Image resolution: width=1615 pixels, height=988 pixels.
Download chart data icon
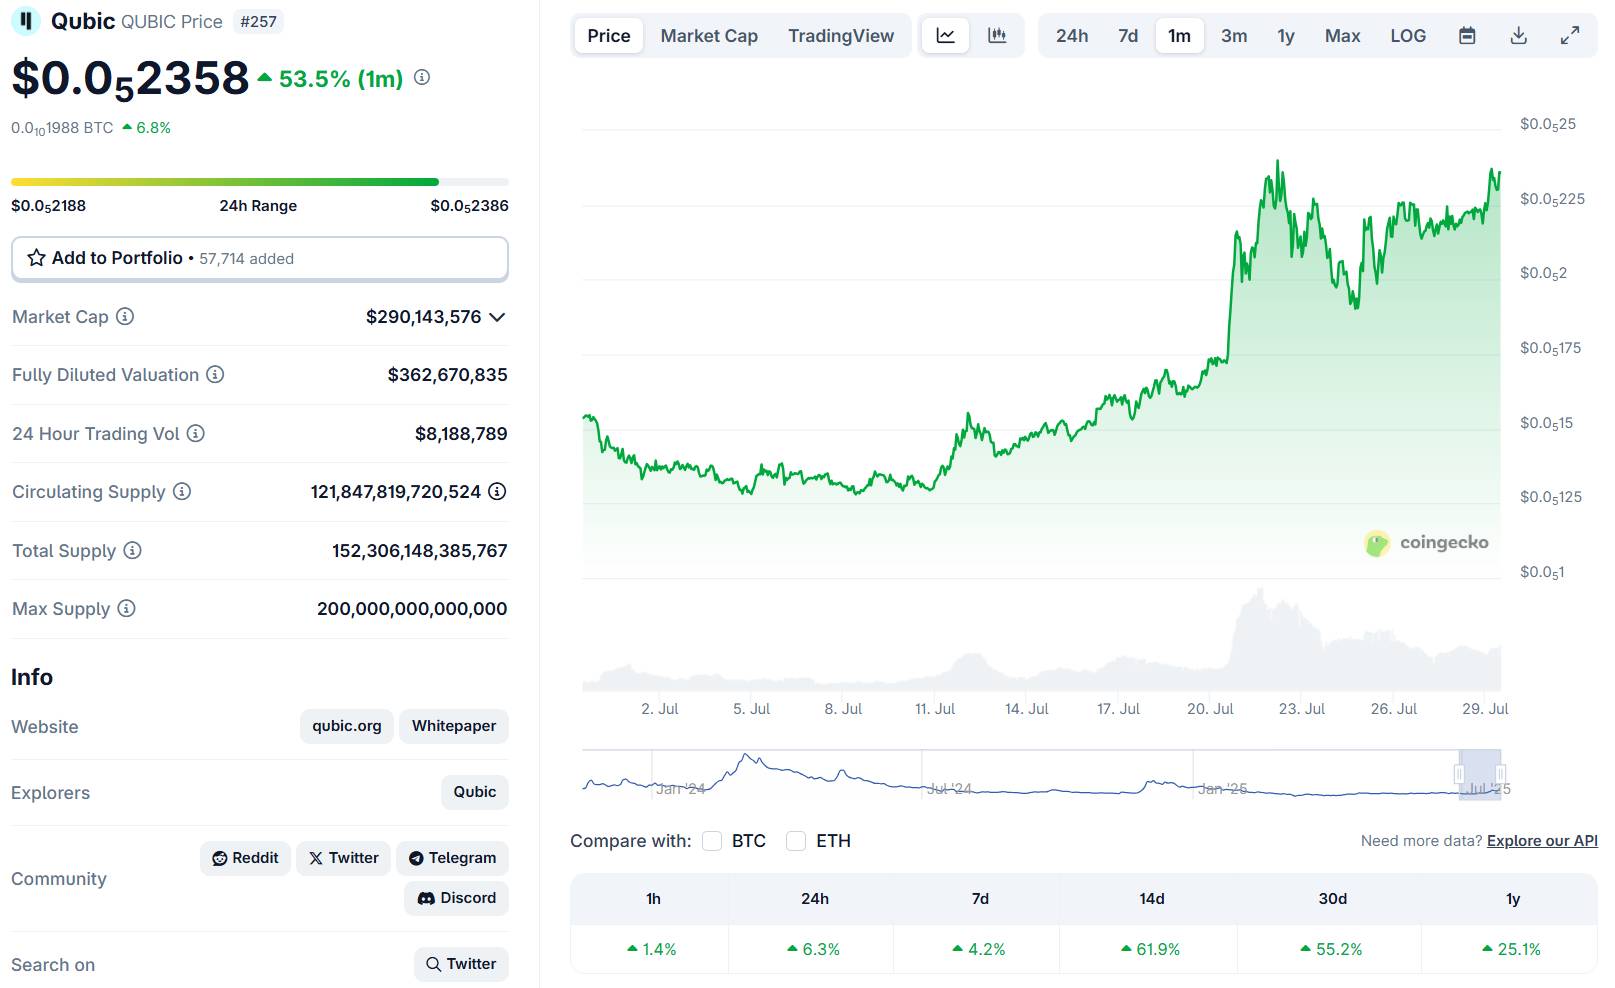[1518, 36]
